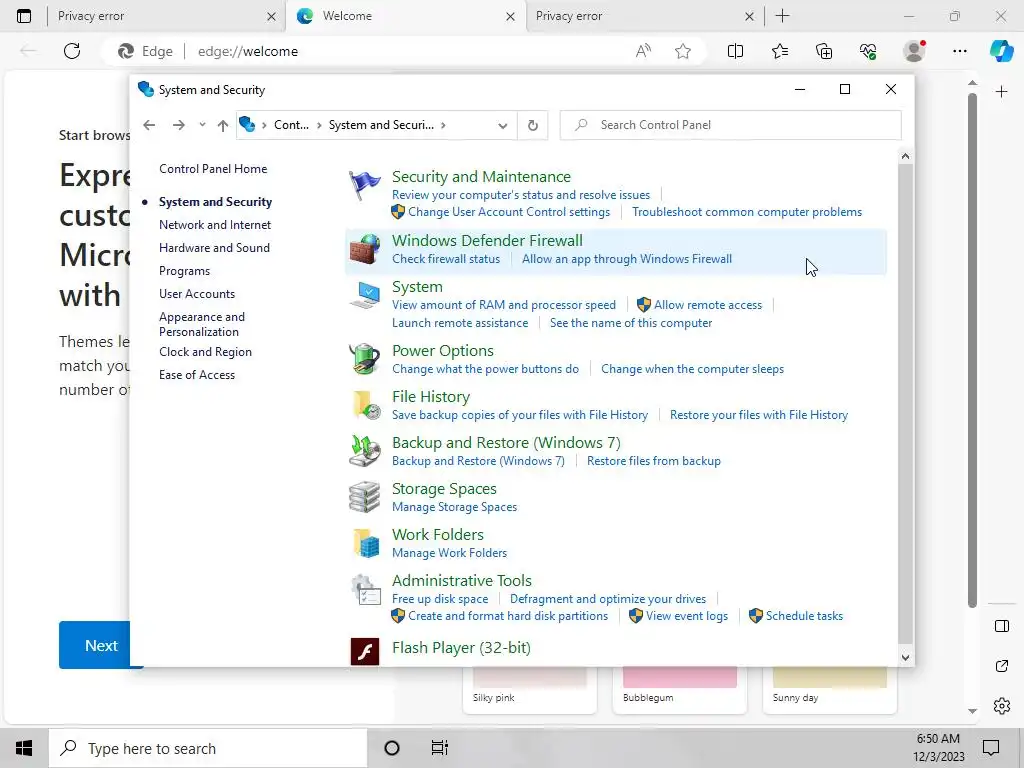This screenshot has height=768, width=1024.
Task: Go up one level in Control Panel
Action: (223, 125)
